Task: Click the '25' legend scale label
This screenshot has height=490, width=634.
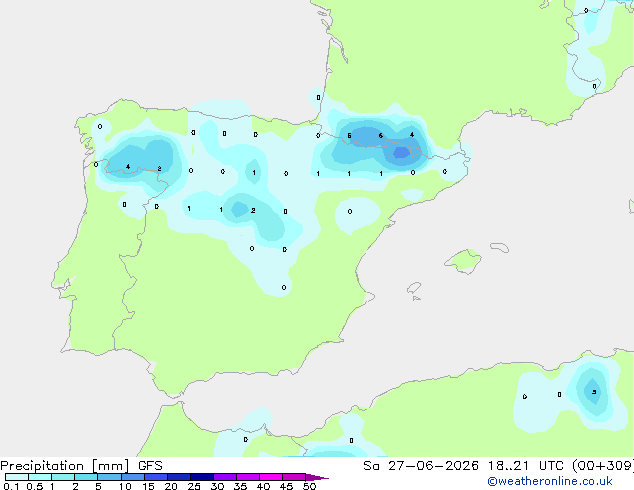Action: [194, 486]
